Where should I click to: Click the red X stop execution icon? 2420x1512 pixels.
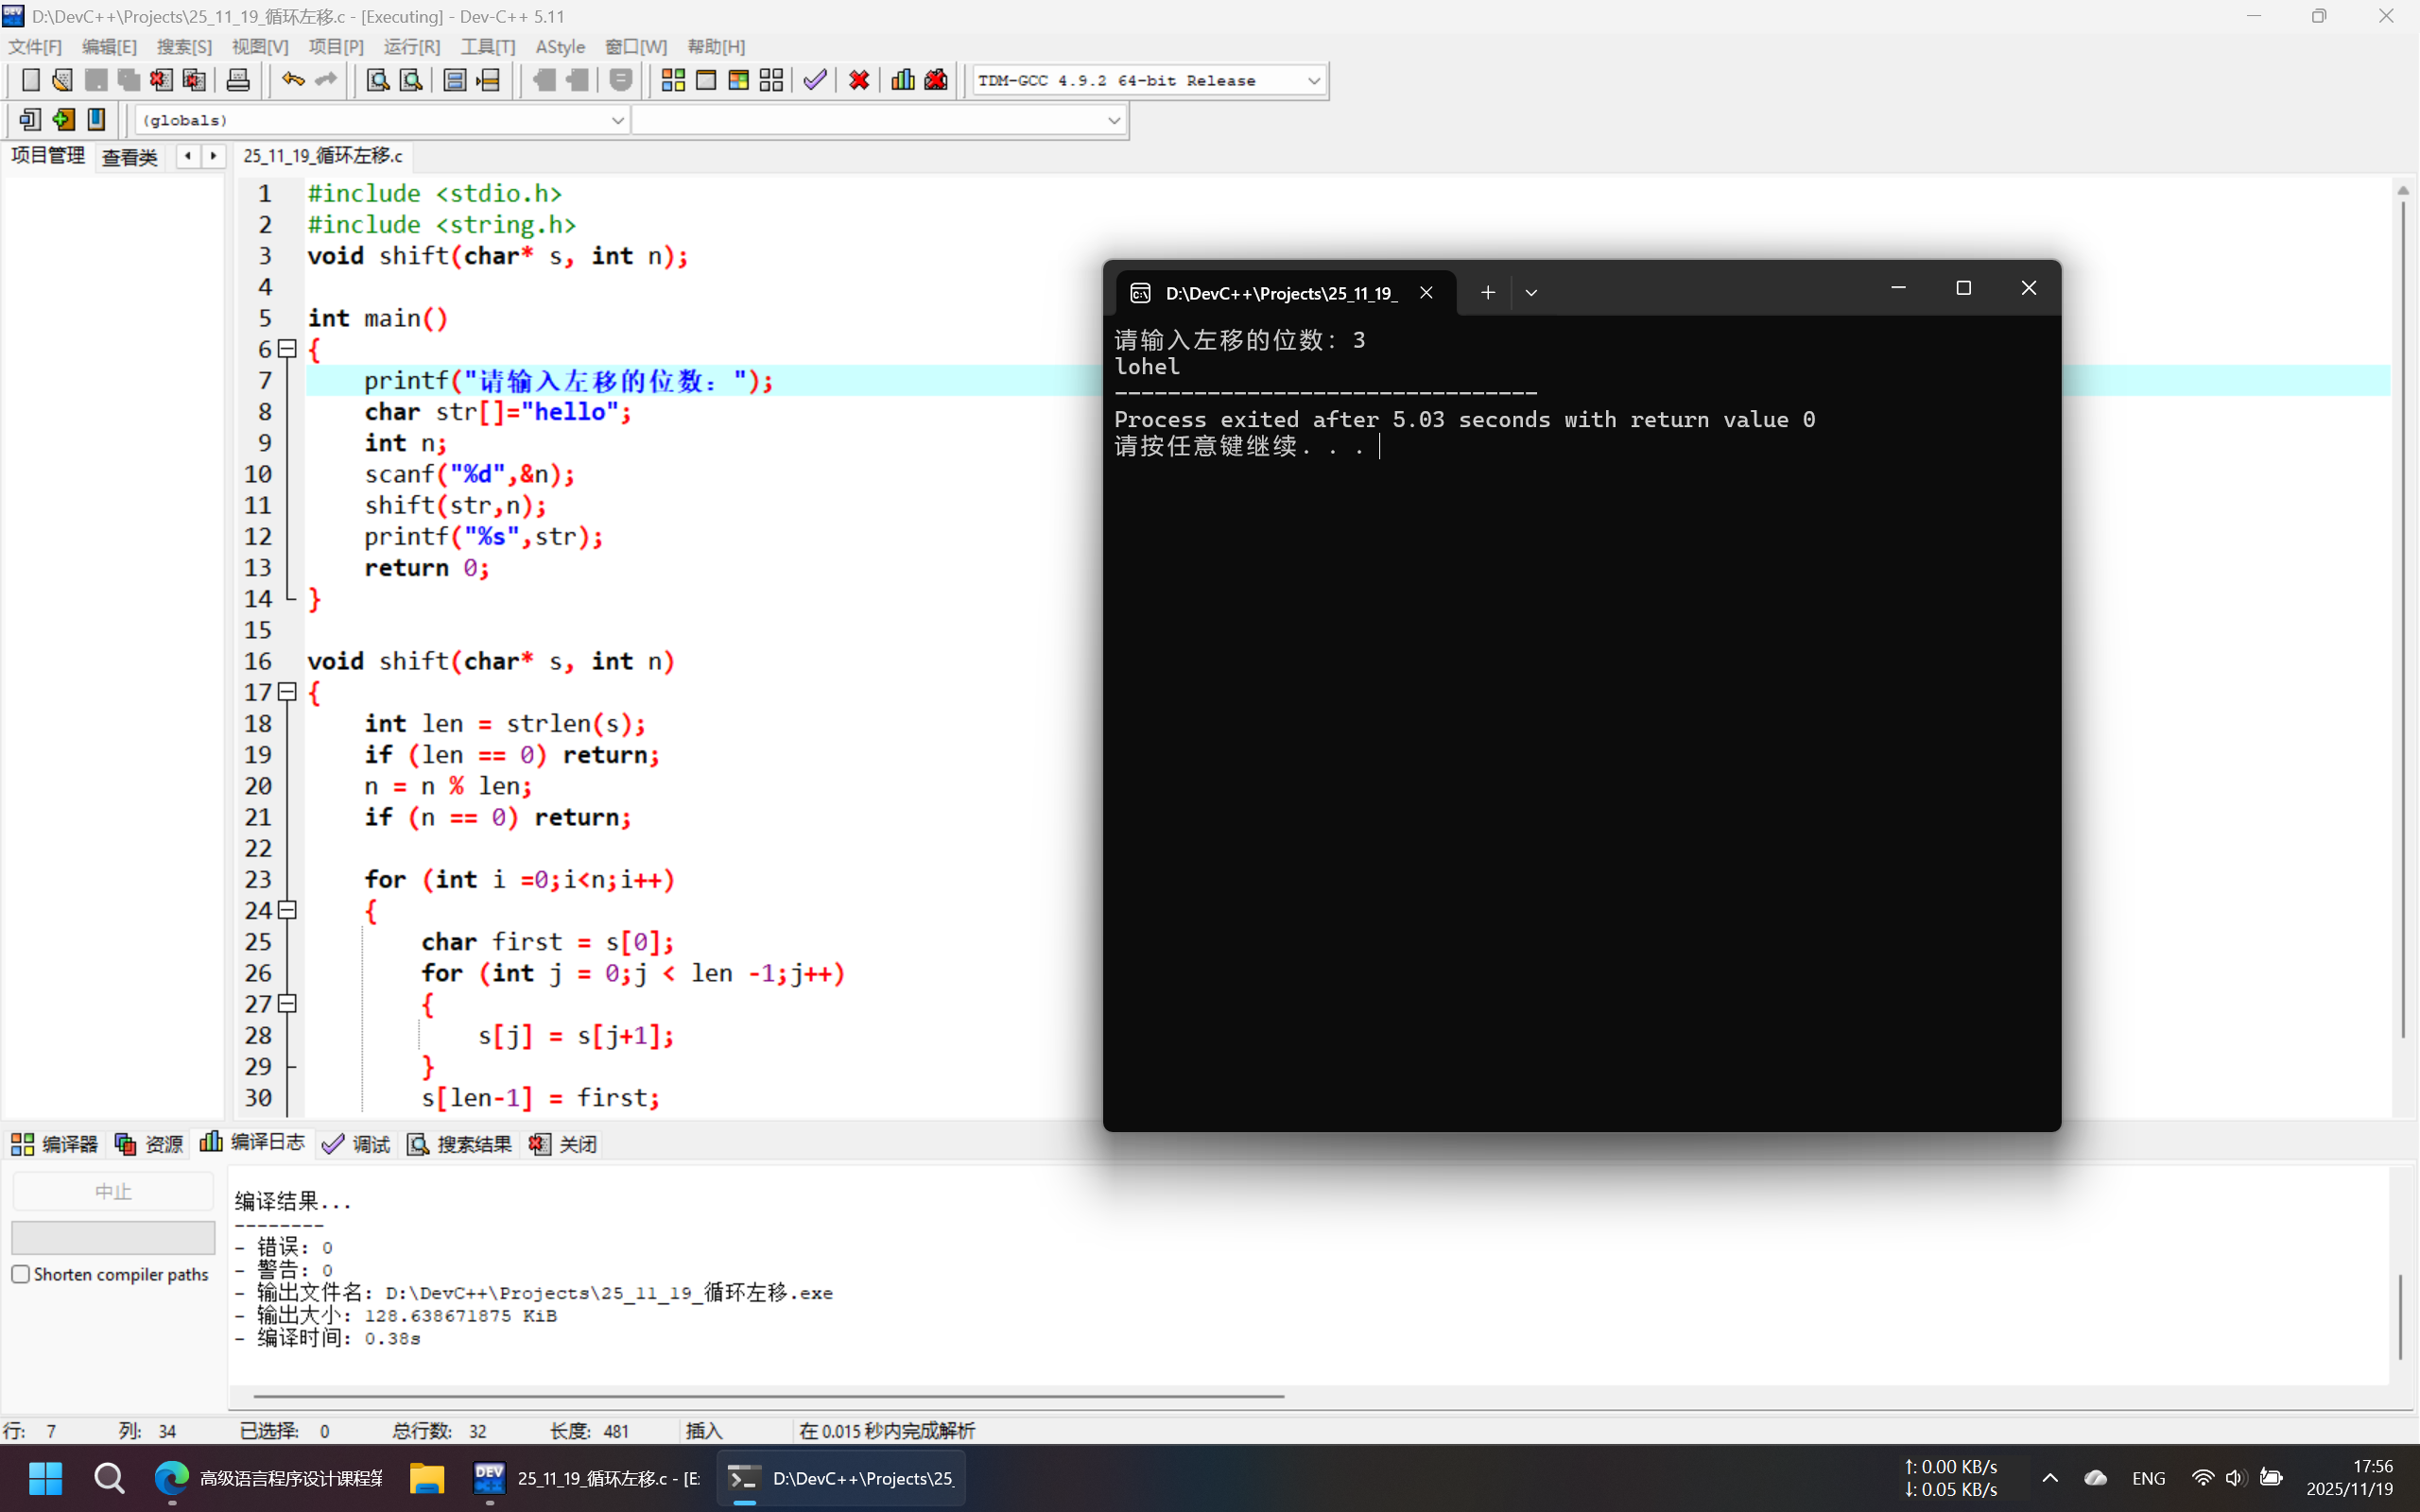[858, 80]
